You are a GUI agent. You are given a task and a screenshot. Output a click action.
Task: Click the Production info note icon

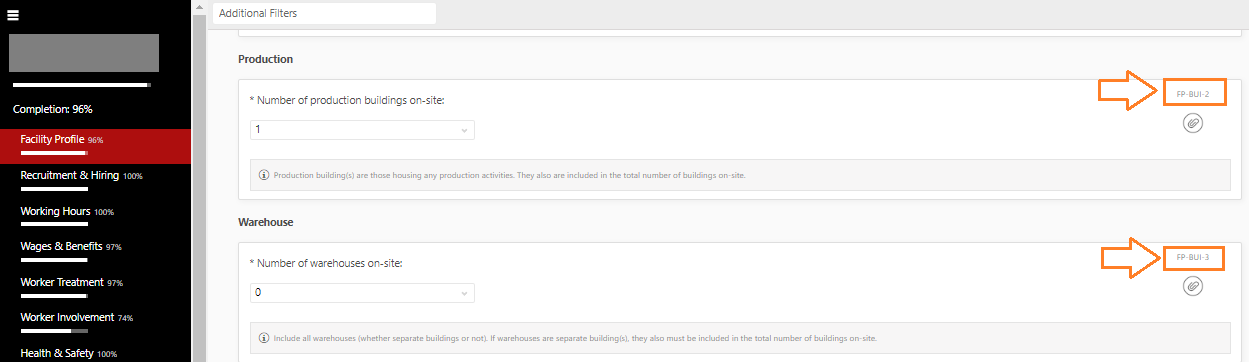click(x=264, y=175)
